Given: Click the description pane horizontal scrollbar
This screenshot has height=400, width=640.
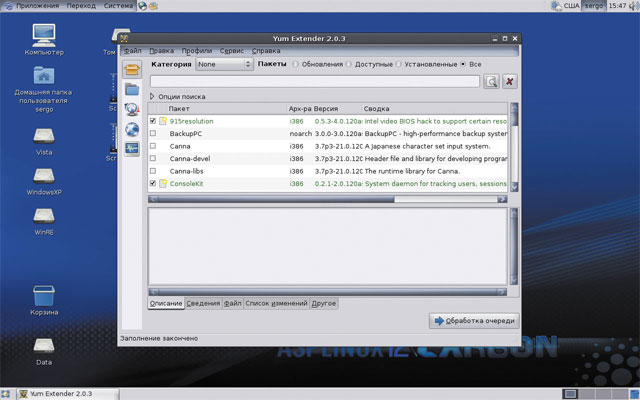Looking at the screenshot, I should coord(327,291).
